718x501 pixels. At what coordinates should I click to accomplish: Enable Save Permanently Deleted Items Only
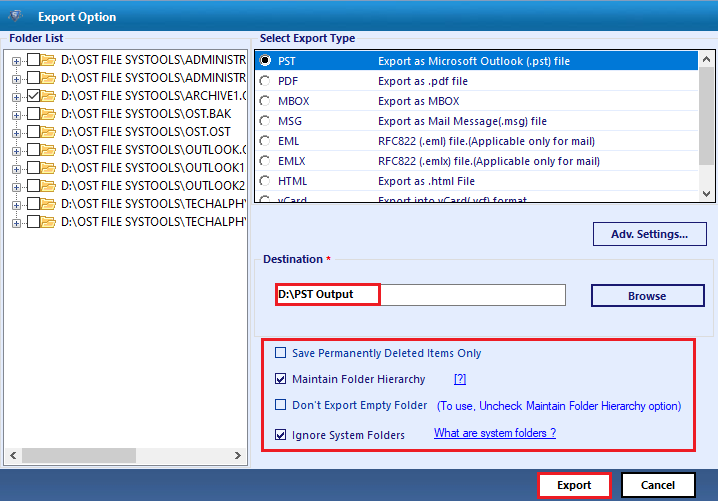point(281,353)
